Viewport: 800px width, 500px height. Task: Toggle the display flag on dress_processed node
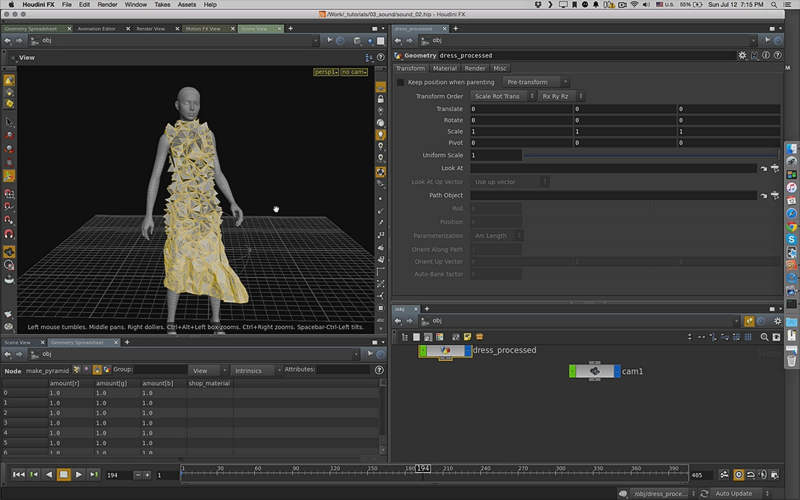(469, 351)
